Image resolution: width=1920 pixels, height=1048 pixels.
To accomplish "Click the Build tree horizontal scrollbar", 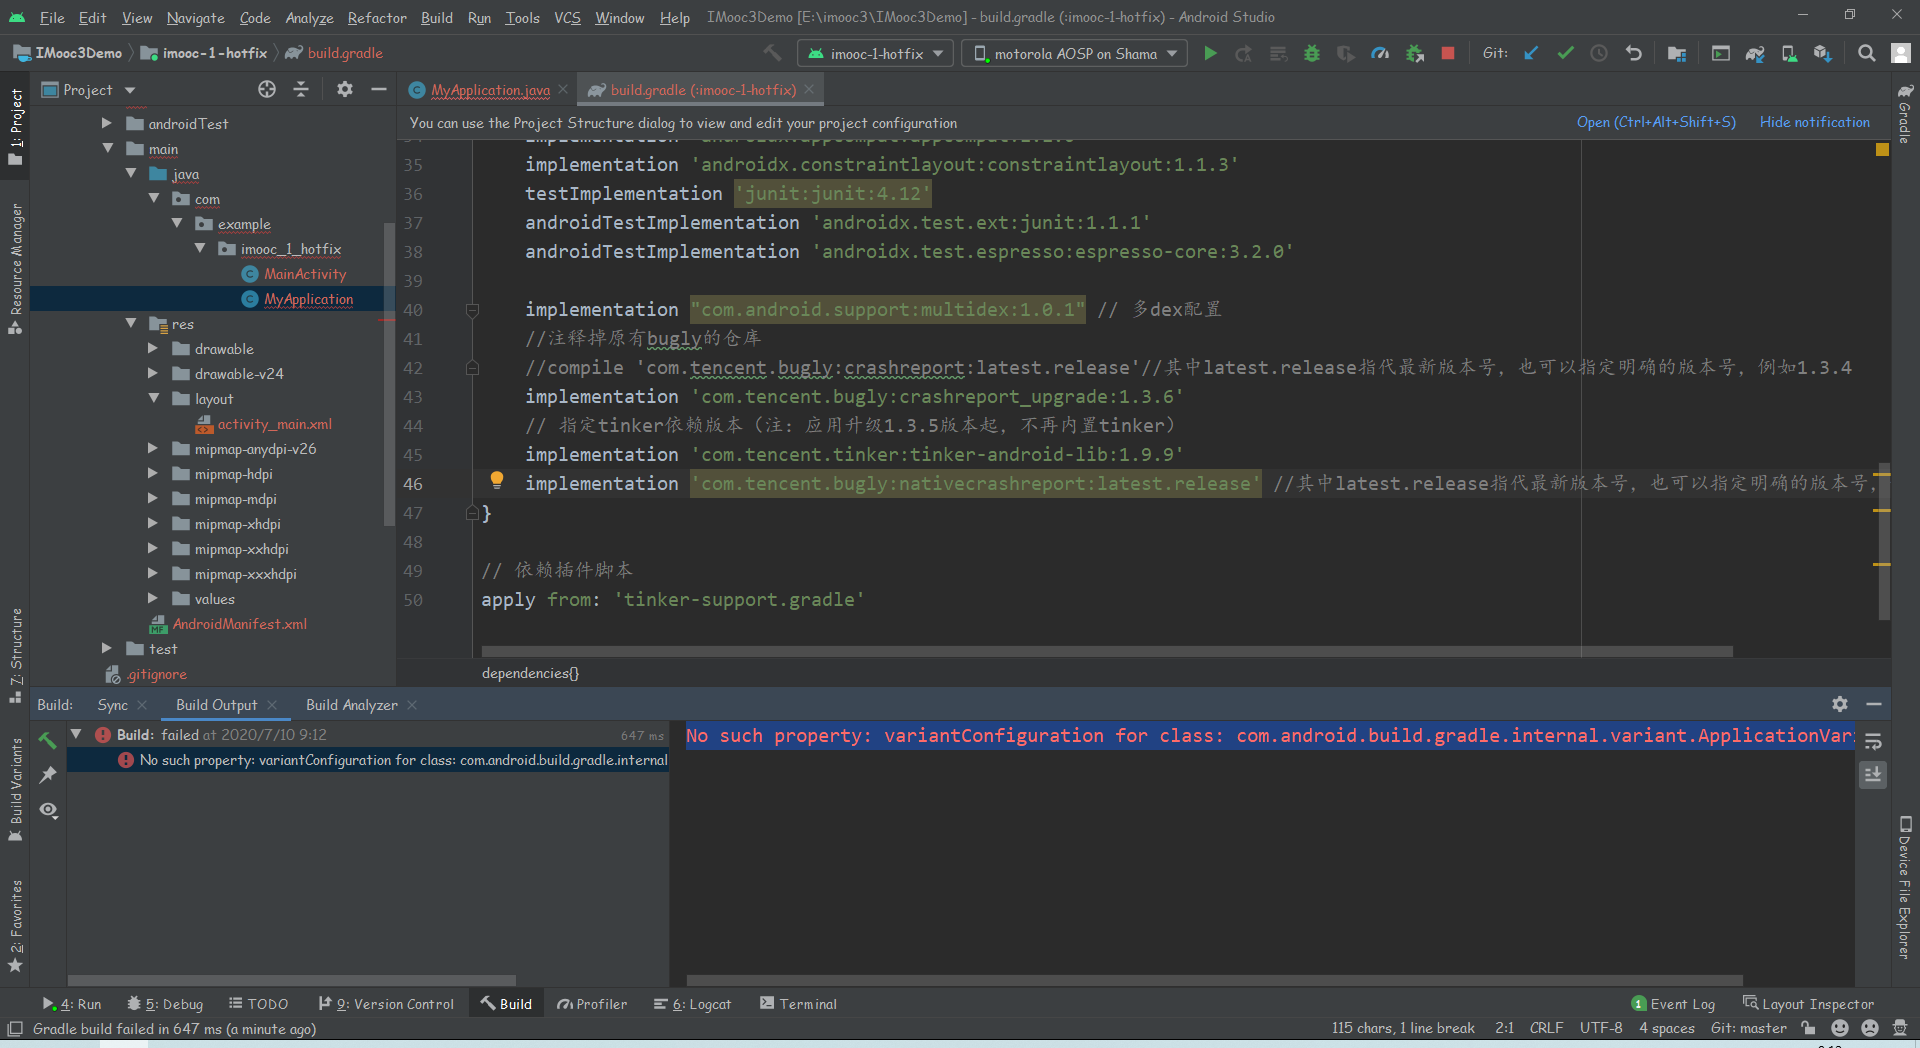I will coord(291,980).
